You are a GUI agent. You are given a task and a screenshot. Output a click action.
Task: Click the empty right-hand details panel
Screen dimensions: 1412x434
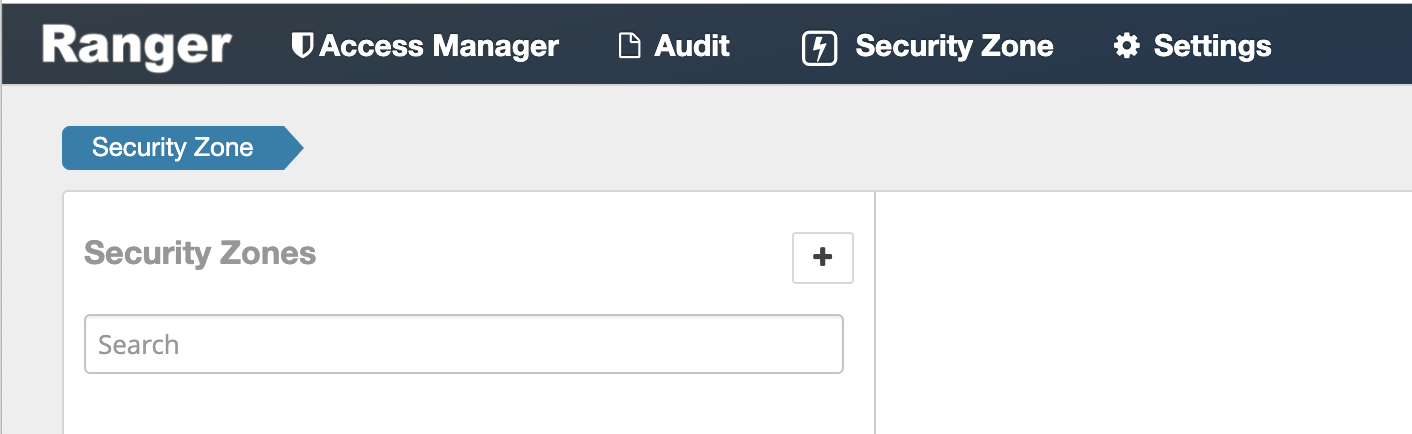(1140, 310)
